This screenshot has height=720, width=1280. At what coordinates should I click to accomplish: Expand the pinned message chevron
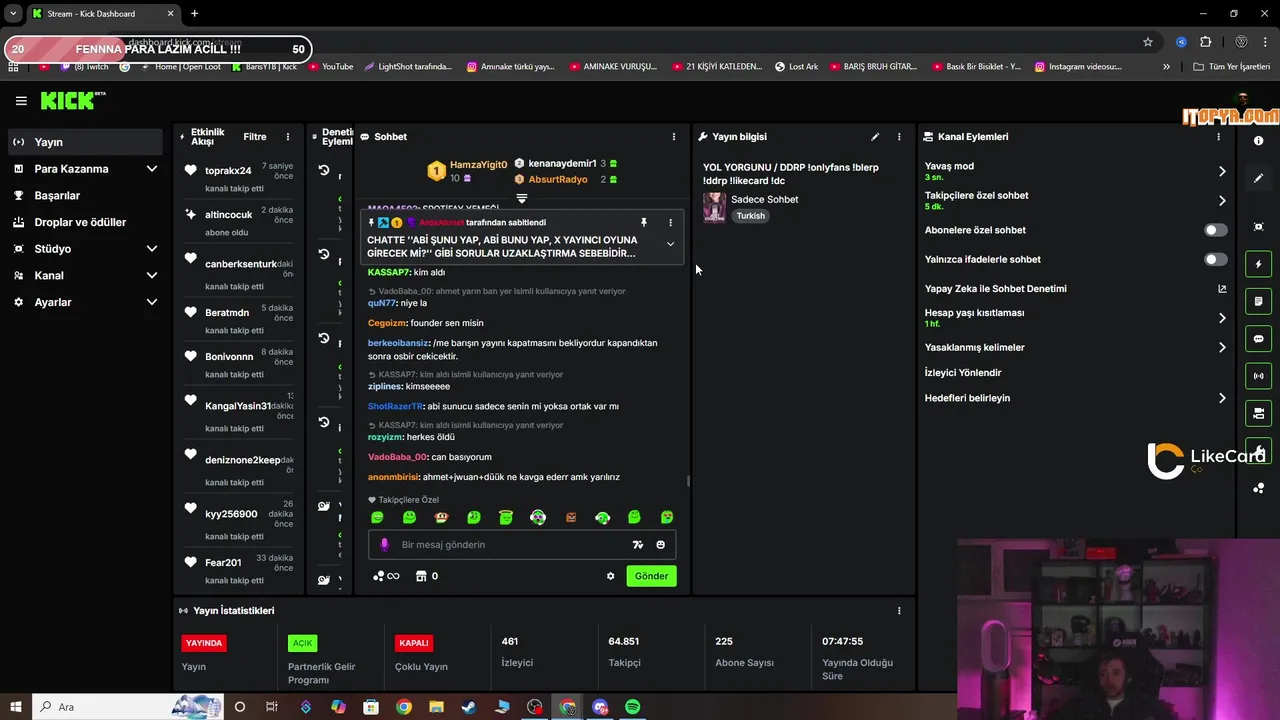coord(671,244)
